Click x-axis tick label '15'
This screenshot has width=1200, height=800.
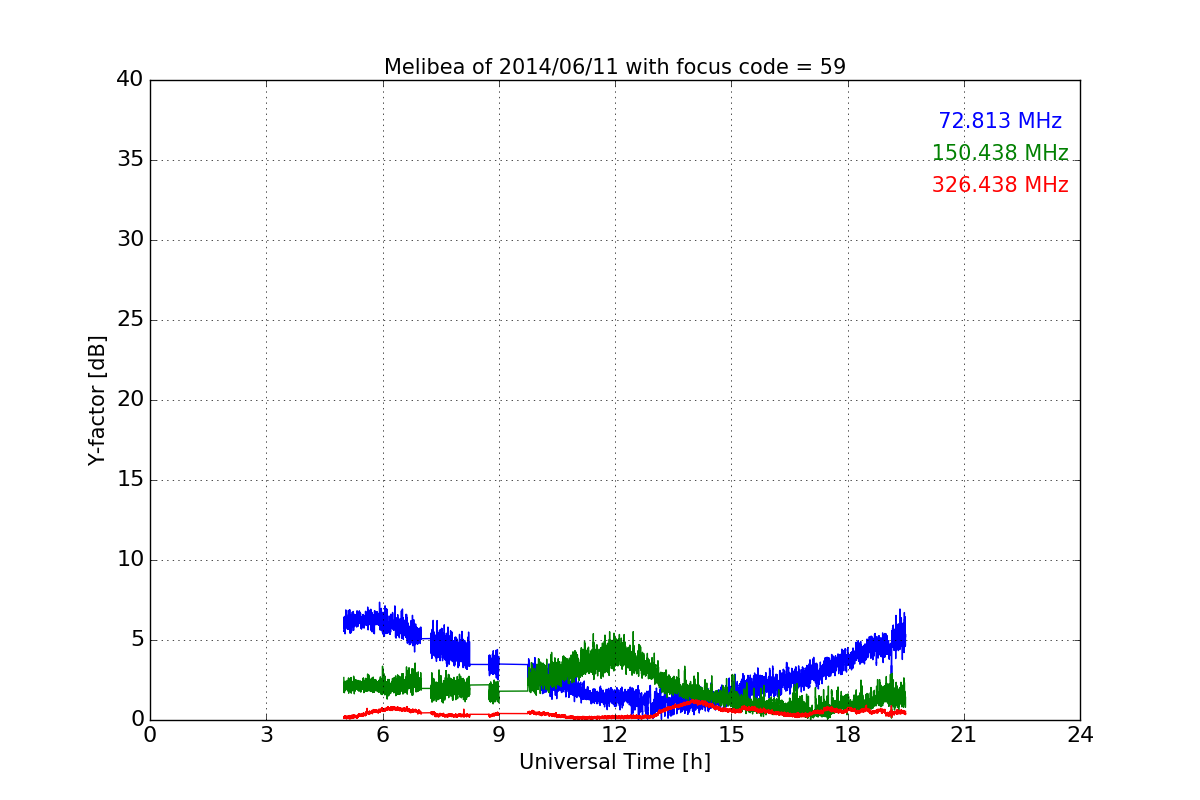pos(731,735)
